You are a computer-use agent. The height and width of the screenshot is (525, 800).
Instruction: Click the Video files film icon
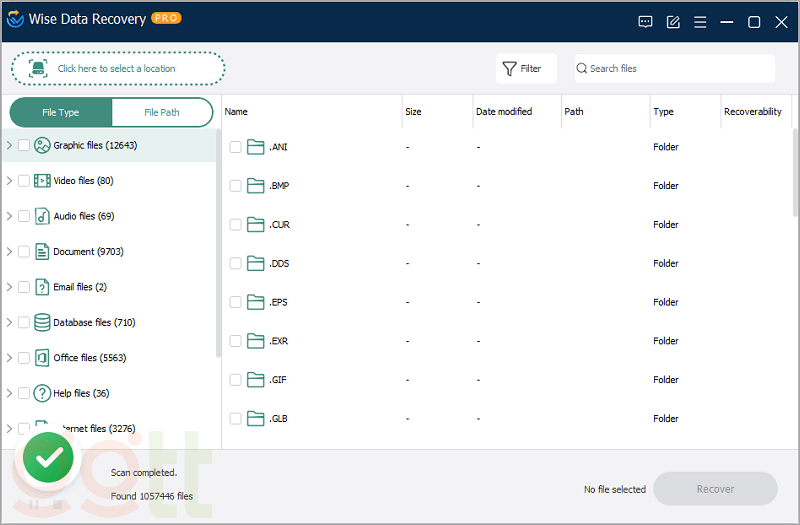(x=42, y=181)
